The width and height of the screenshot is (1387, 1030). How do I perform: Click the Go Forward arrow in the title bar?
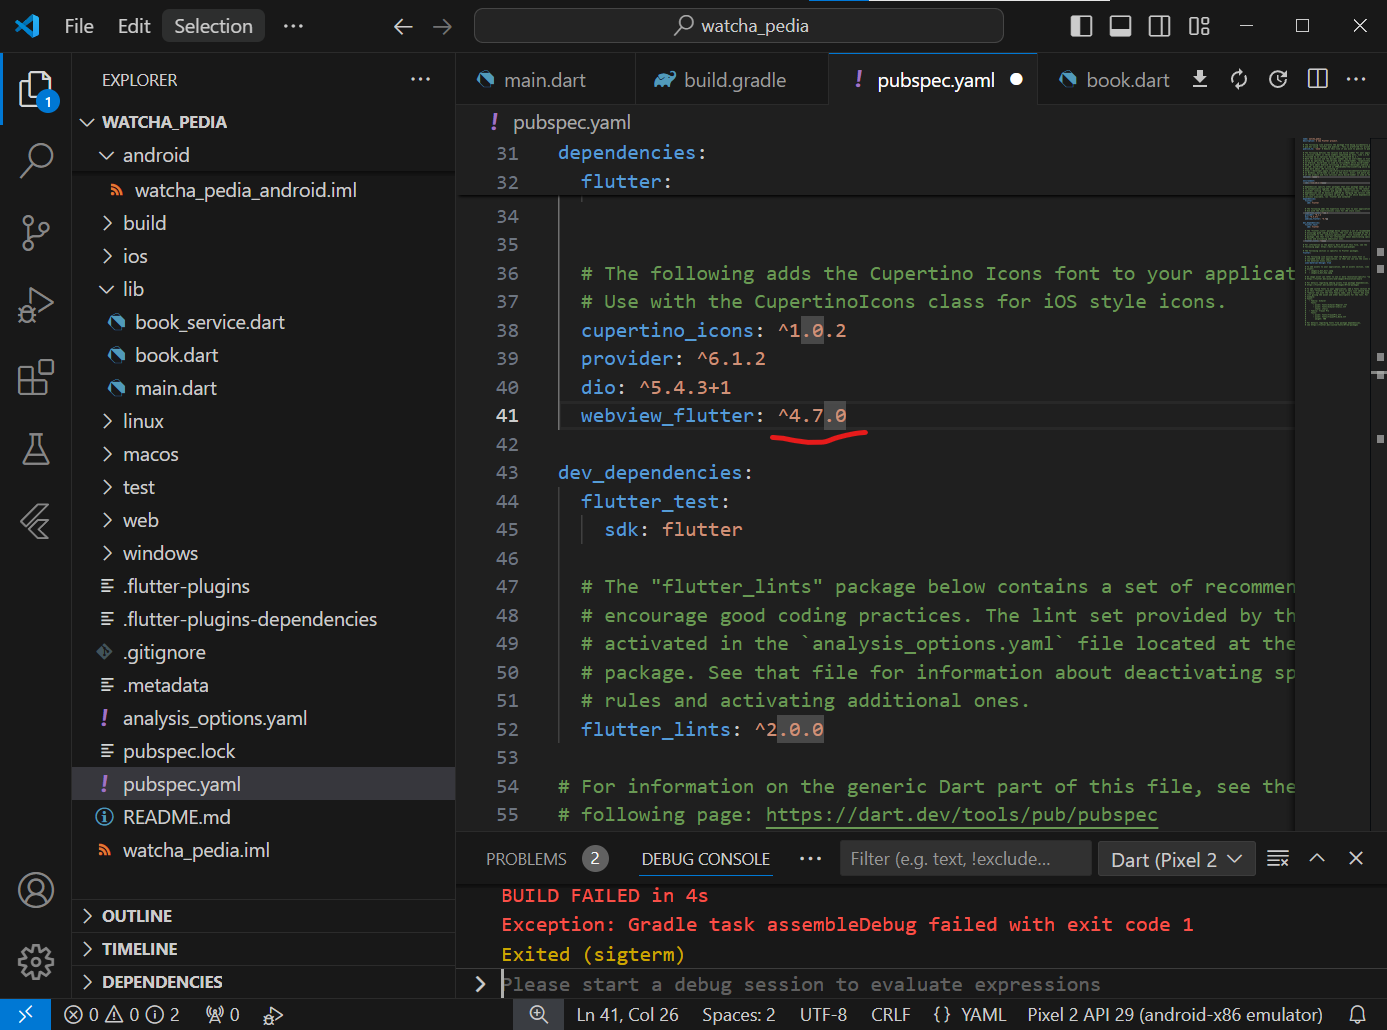point(442,26)
